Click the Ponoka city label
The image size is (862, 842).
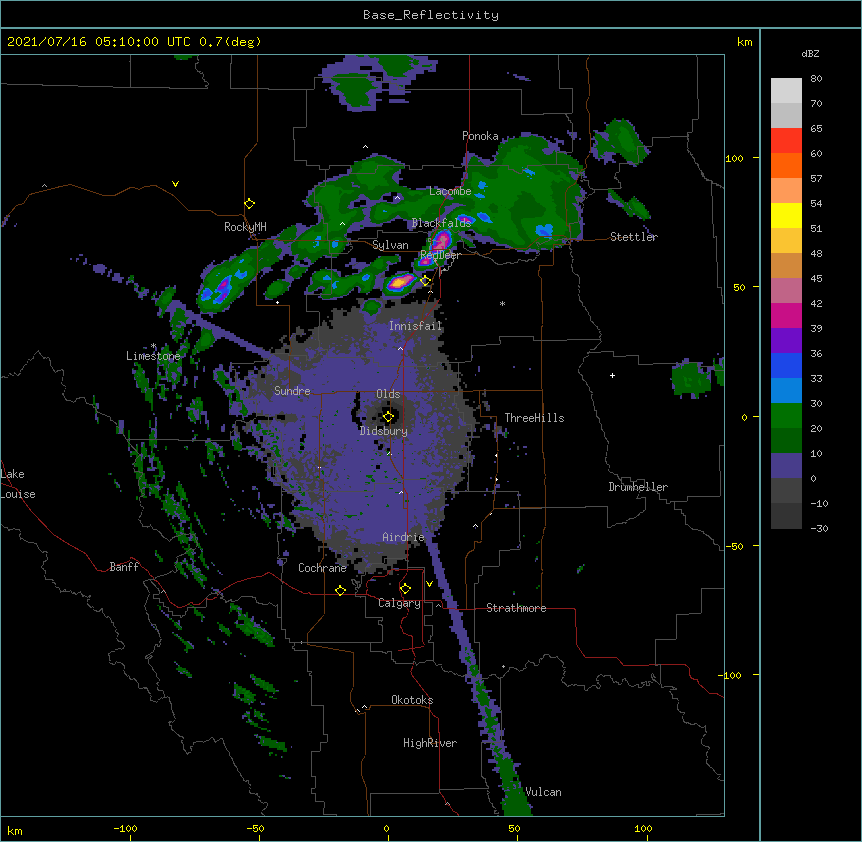[480, 136]
